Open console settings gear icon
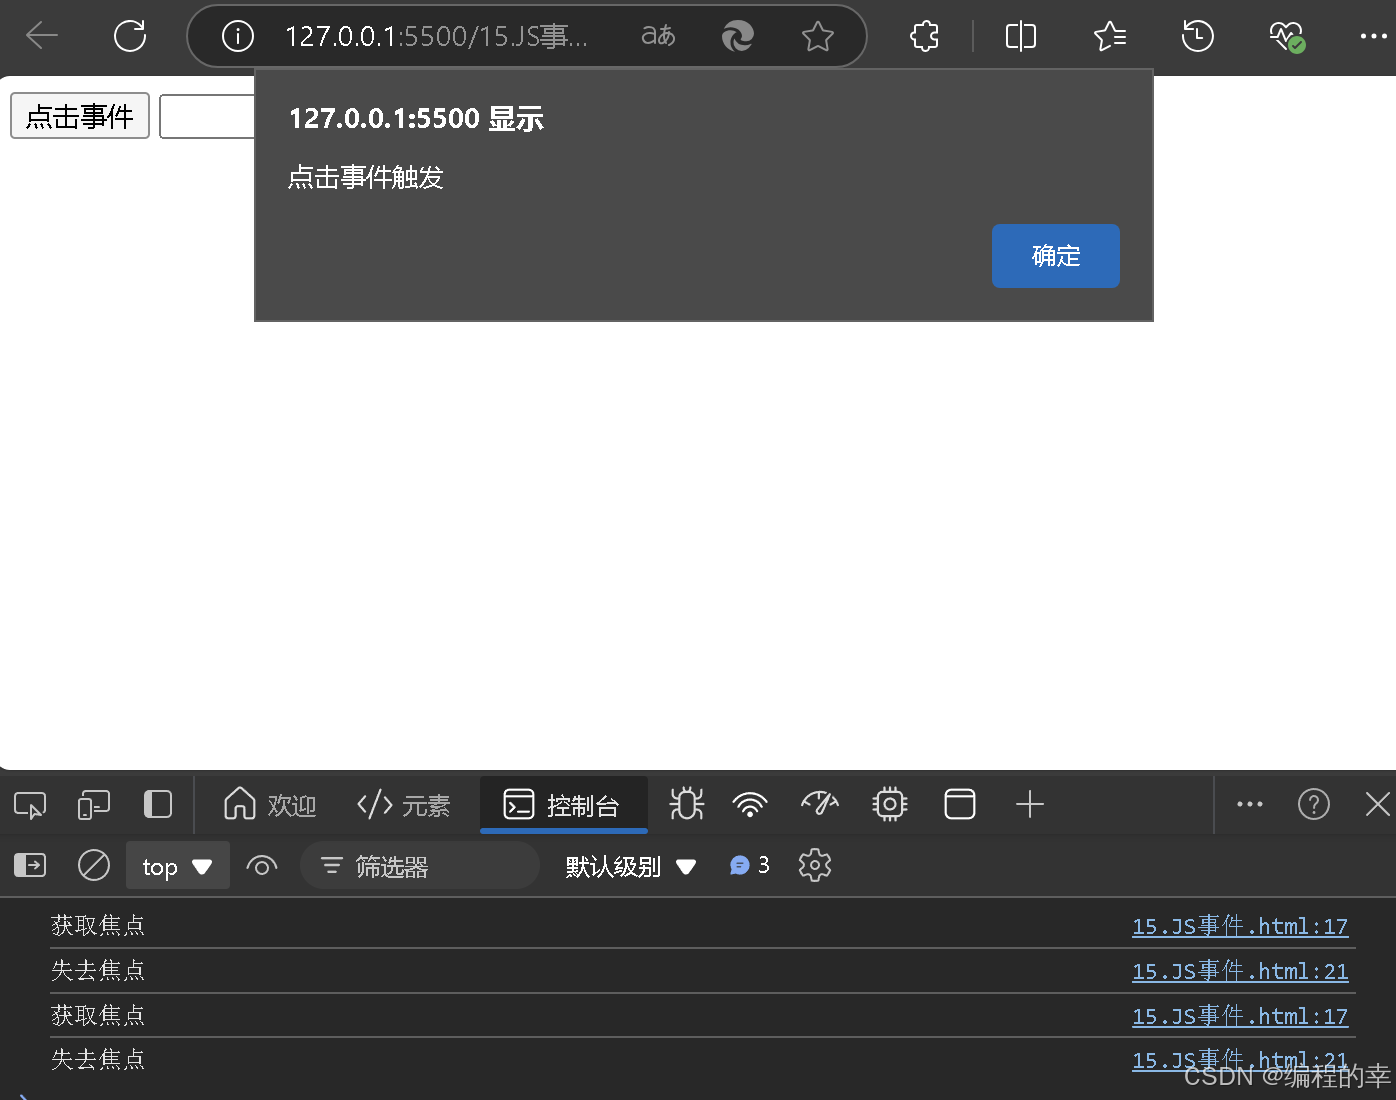The width and height of the screenshot is (1396, 1100). (x=815, y=865)
